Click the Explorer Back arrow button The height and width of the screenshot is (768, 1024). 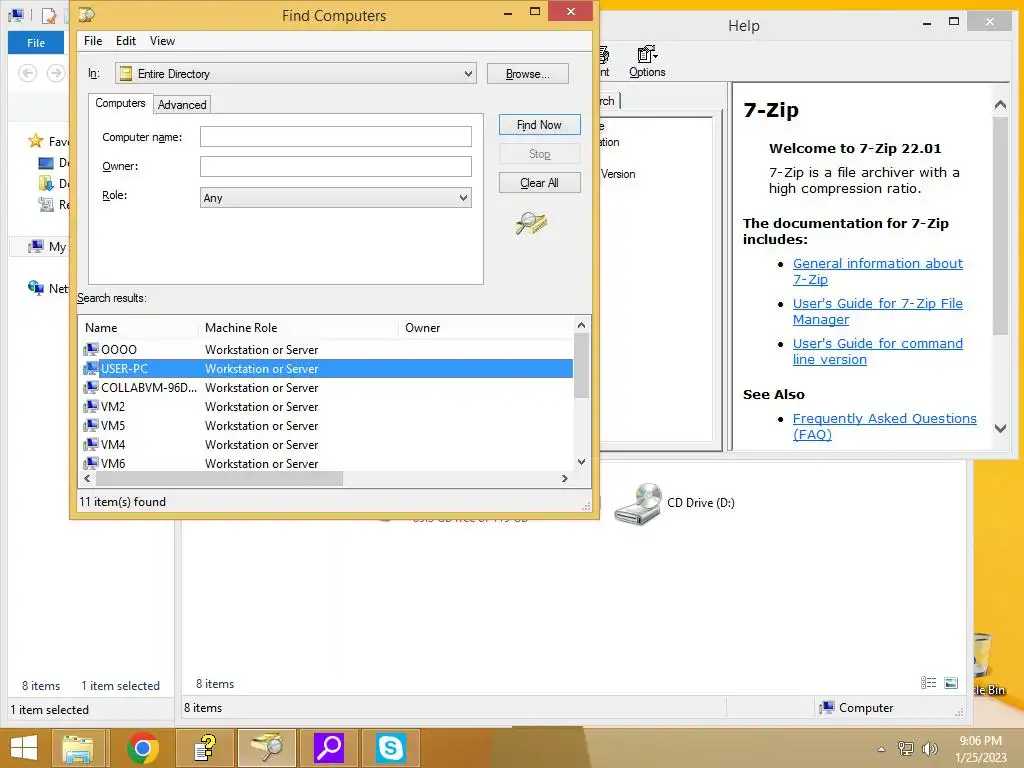pos(27,72)
